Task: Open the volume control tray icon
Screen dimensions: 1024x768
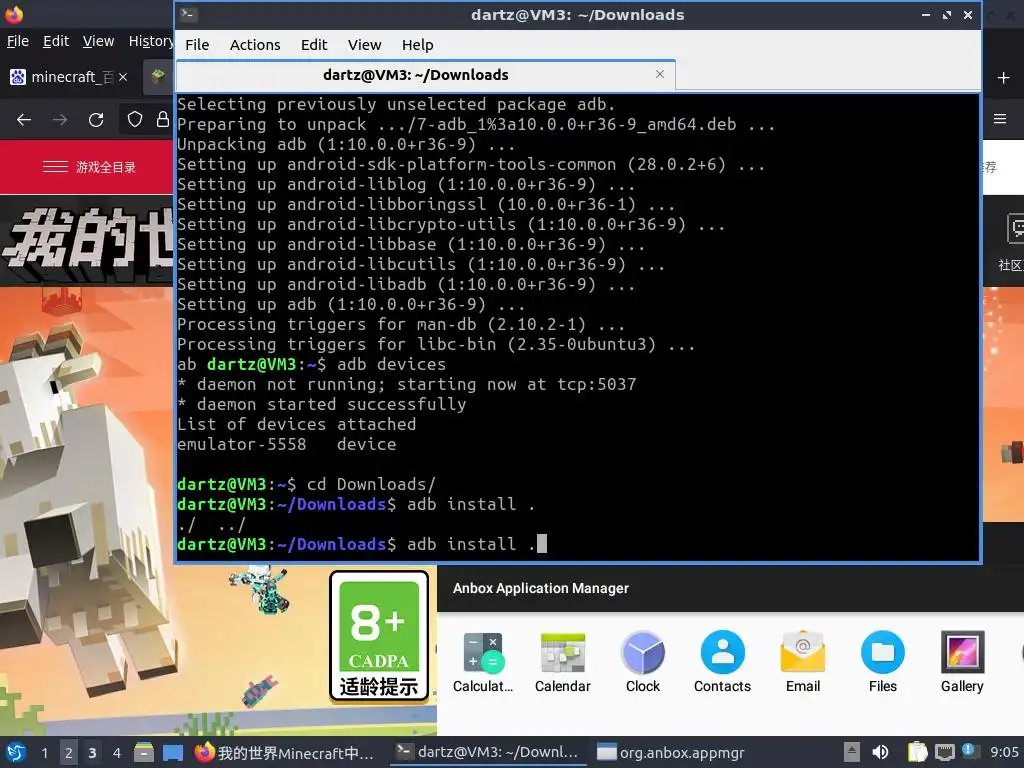Action: (x=880, y=752)
